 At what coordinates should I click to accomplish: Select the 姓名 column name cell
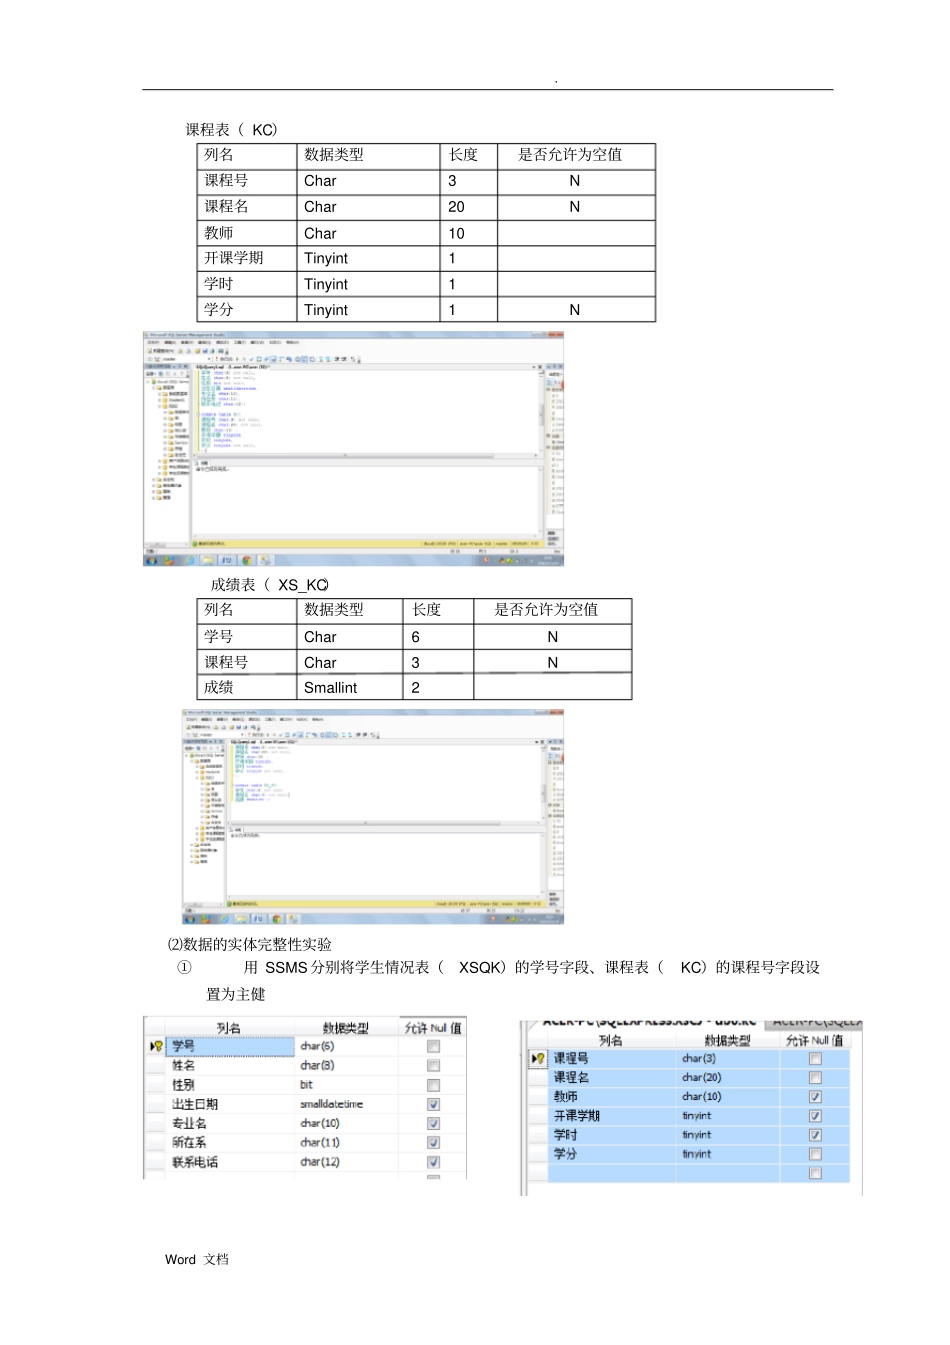coord(230,1066)
